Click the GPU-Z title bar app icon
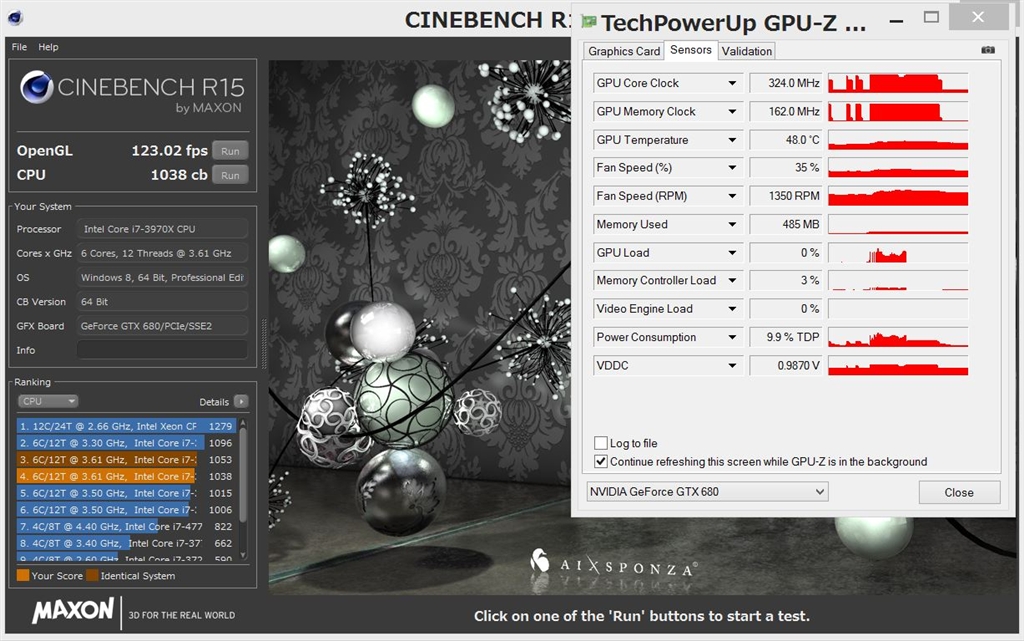This screenshot has height=641, width=1024. pyautogui.click(x=588, y=22)
